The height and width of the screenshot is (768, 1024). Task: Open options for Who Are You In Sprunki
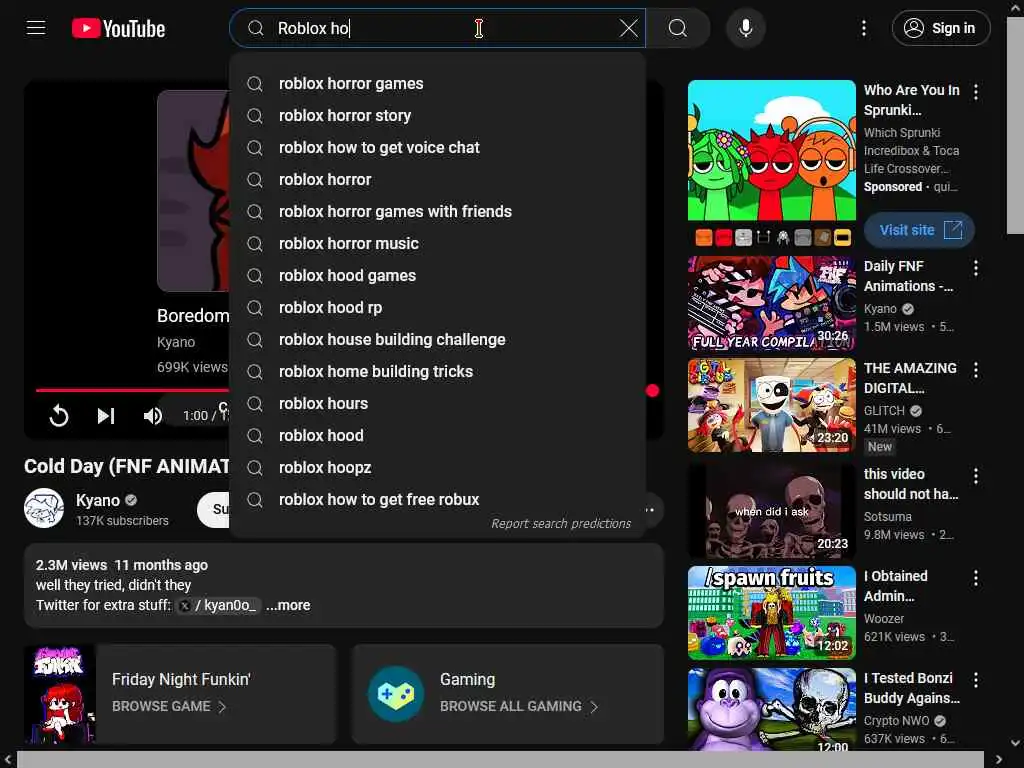pos(976,92)
